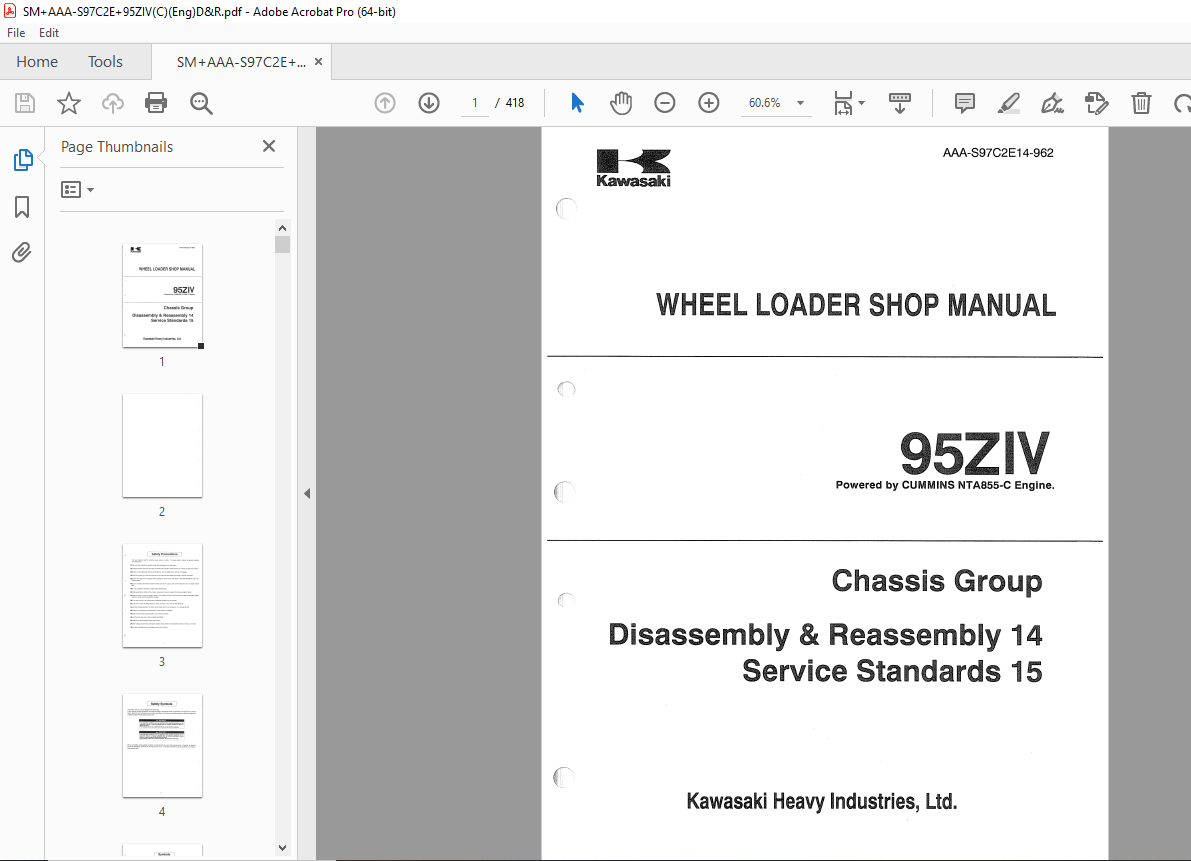
Task: Open the Find text magnifier tool
Action: (x=201, y=103)
